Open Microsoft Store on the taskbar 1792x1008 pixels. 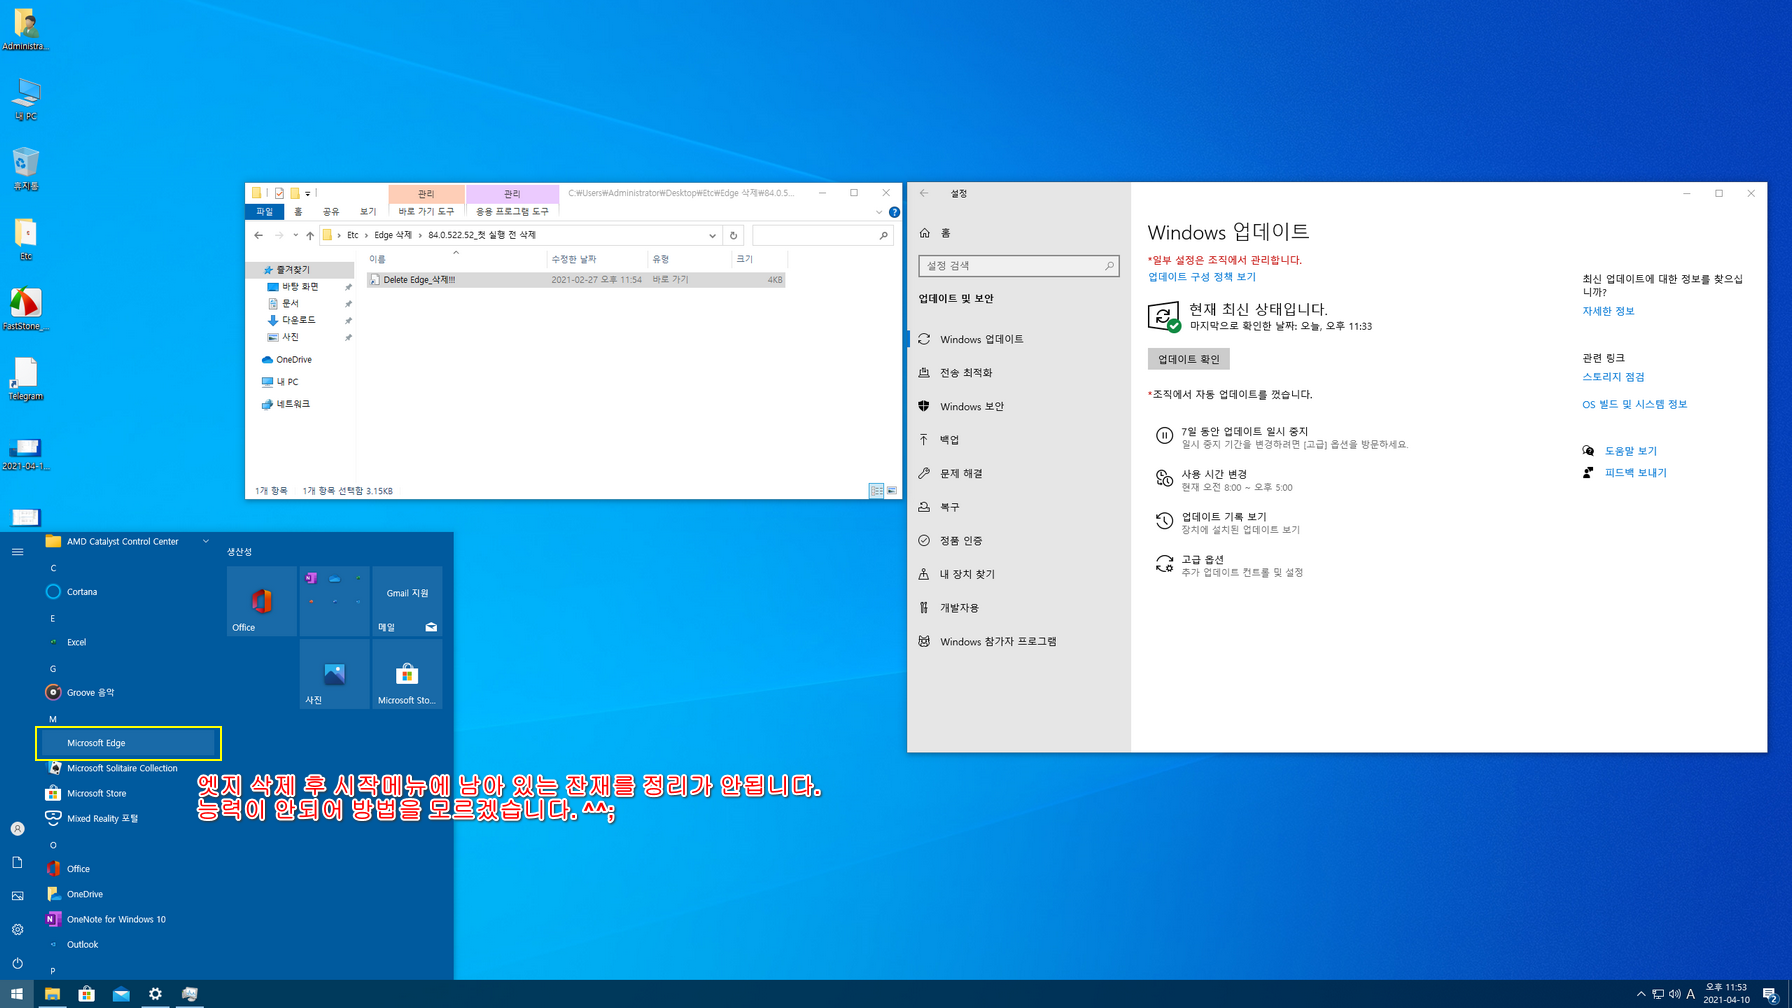click(87, 994)
